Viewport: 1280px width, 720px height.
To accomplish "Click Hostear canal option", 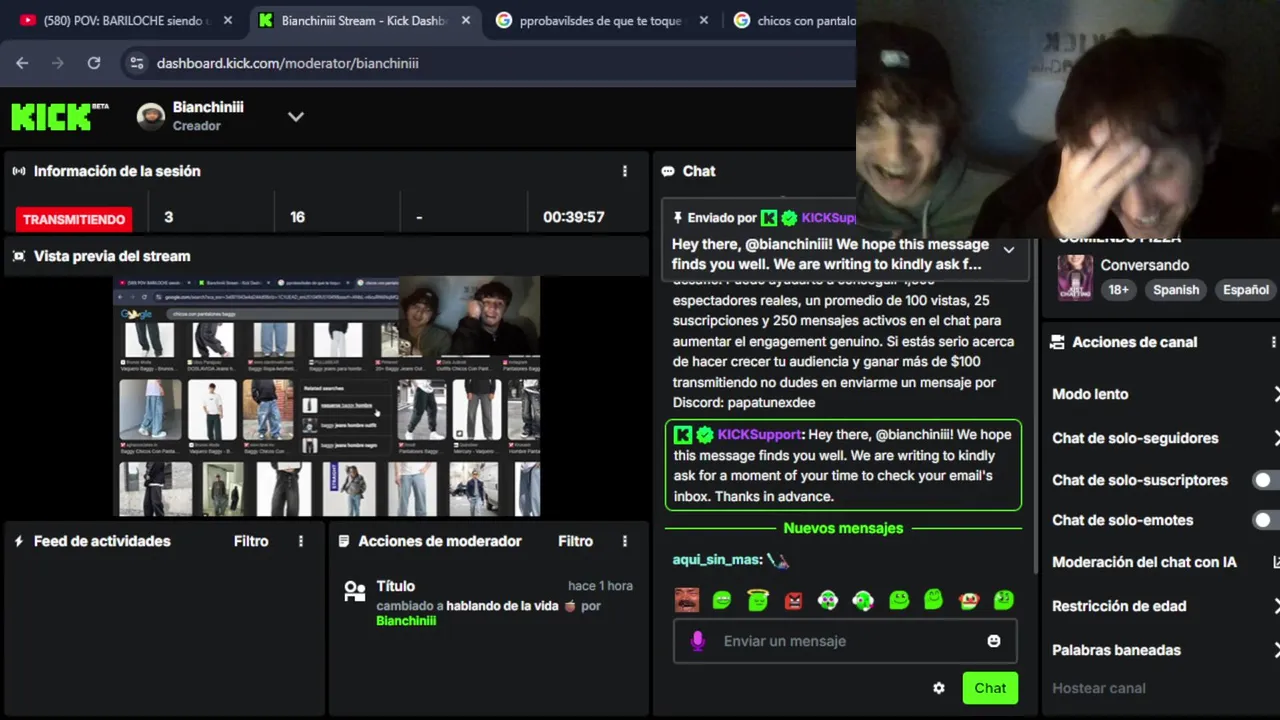I will pos(1099,688).
